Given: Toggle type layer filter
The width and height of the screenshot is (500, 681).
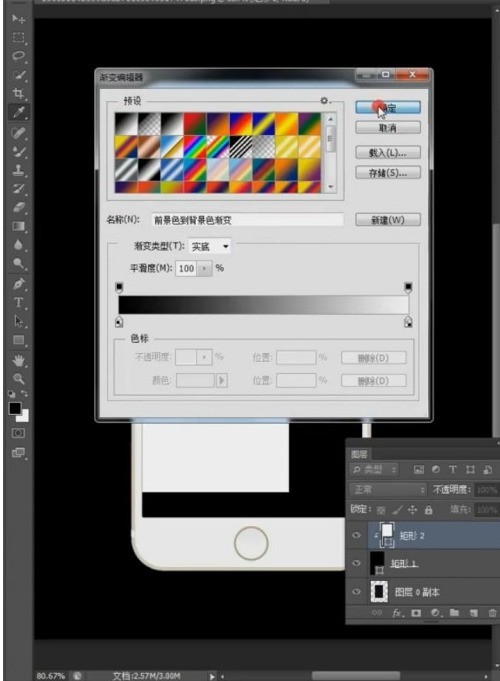Looking at the screenshot, I should (x=453, y=469).
